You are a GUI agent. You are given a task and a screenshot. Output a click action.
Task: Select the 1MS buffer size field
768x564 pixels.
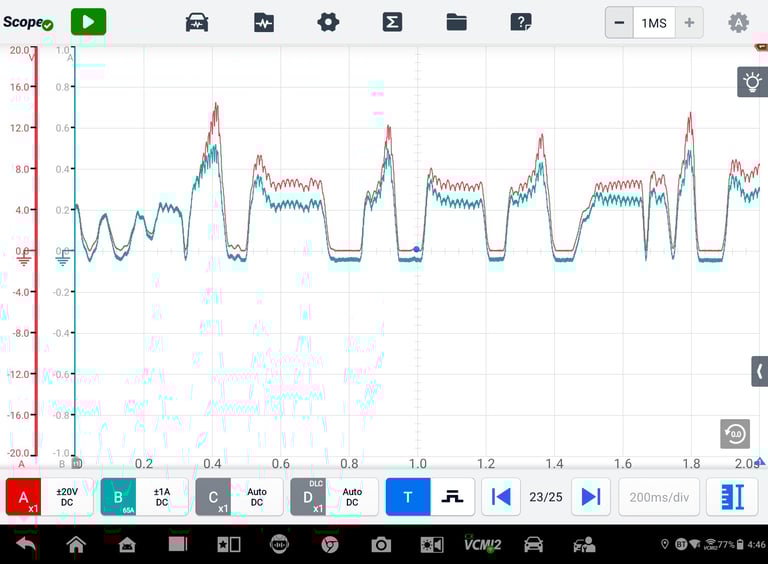click(x=654, y=23)
